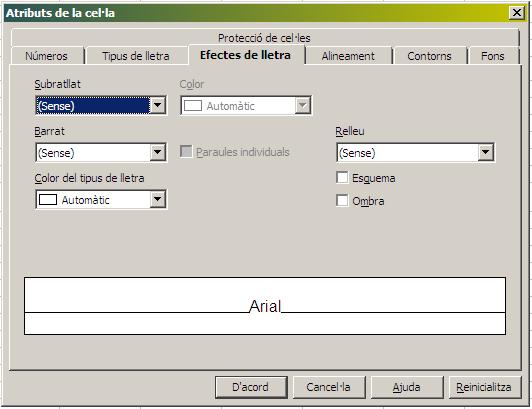The width and height of the screenshot is (532, 409).
Task: Switch to the Fons tab
Action: [493, 56]
